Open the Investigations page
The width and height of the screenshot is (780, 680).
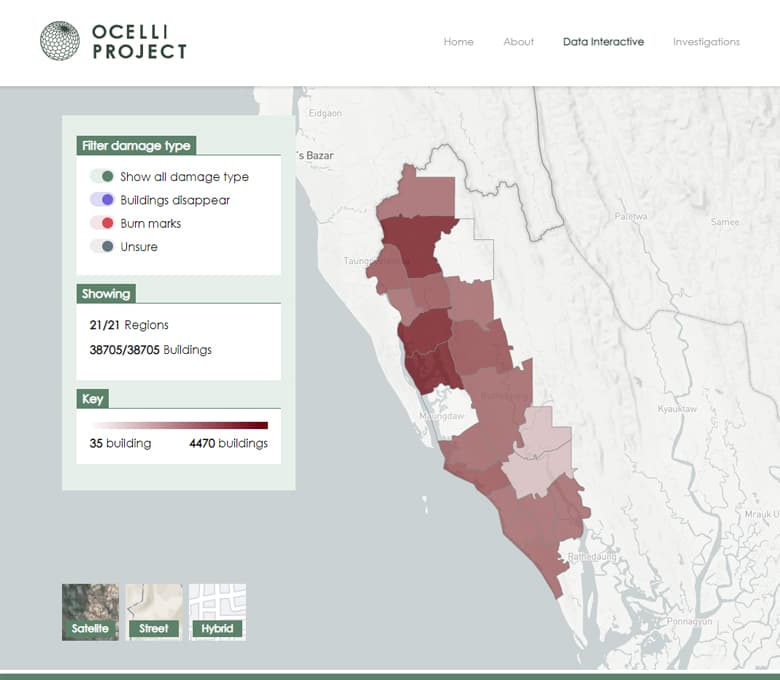pos(706,42)
